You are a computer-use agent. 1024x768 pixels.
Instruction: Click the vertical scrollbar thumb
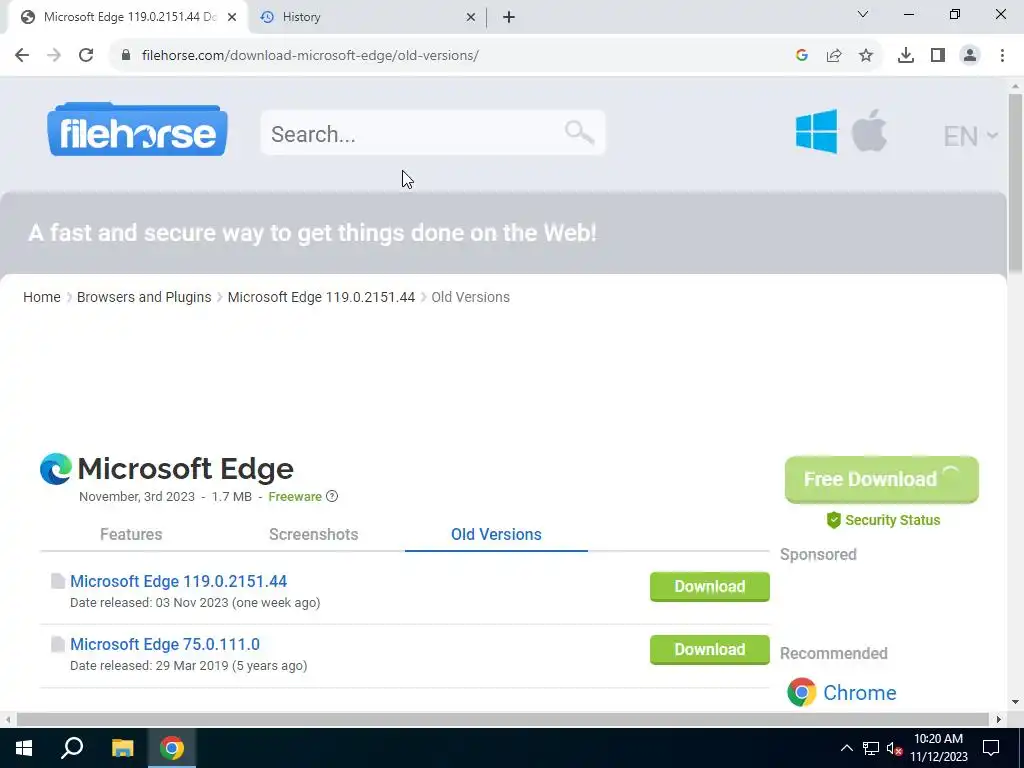point(1015,182)
